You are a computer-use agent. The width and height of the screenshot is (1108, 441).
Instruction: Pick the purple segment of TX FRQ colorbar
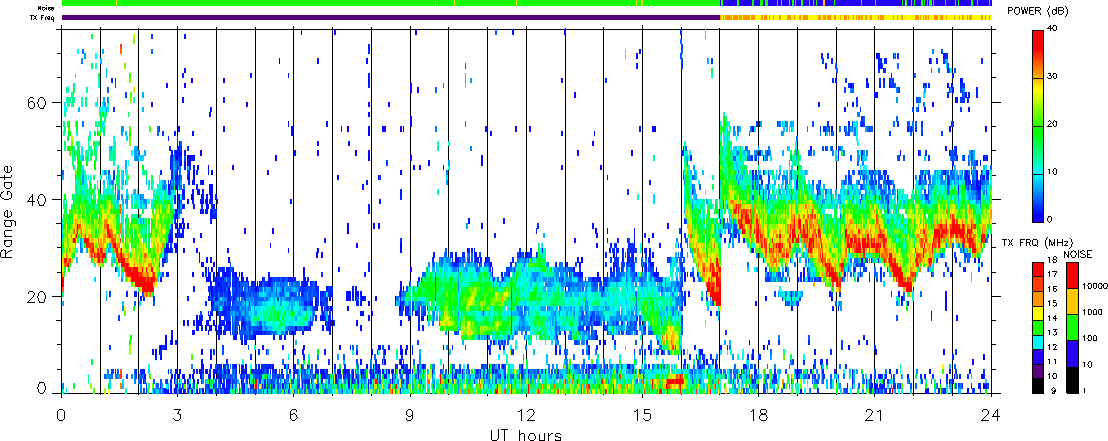pos(1038,372)
